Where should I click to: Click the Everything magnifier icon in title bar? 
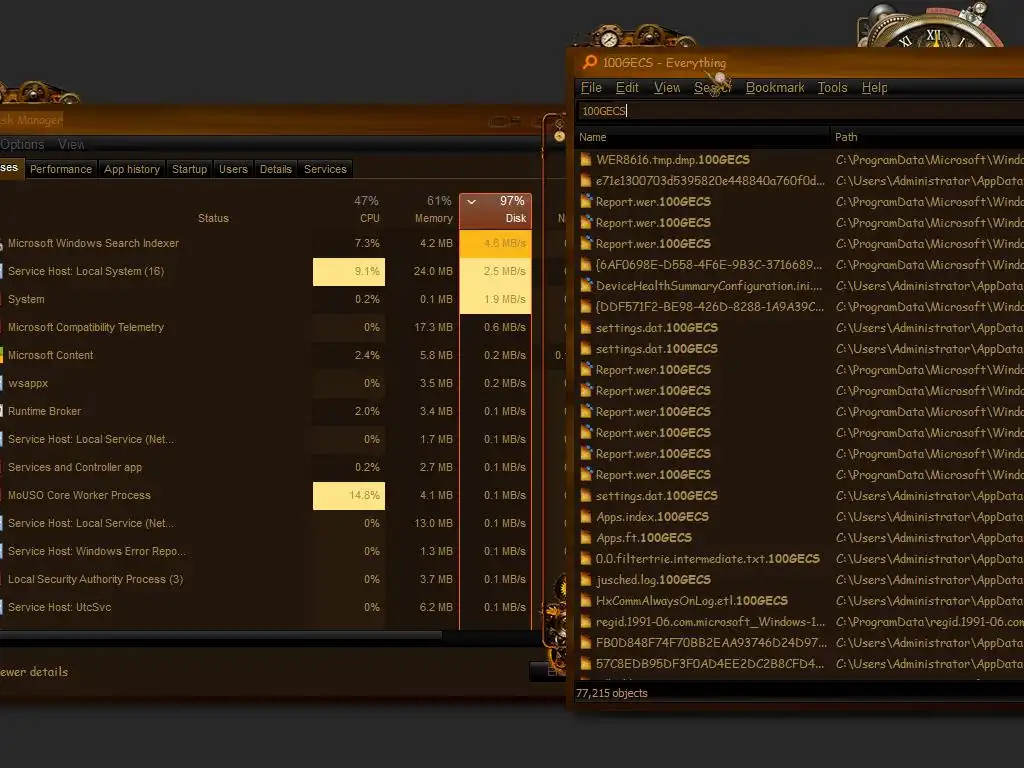[x=590, y=62]
